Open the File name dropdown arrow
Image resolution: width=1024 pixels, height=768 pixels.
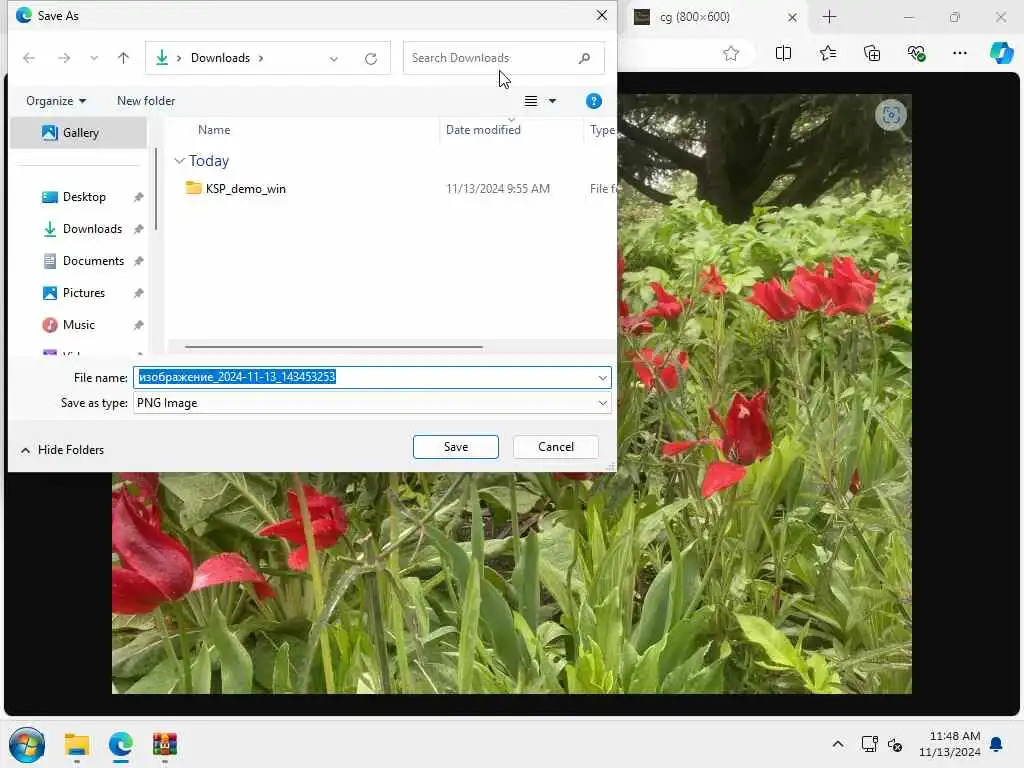coord(602,377)
